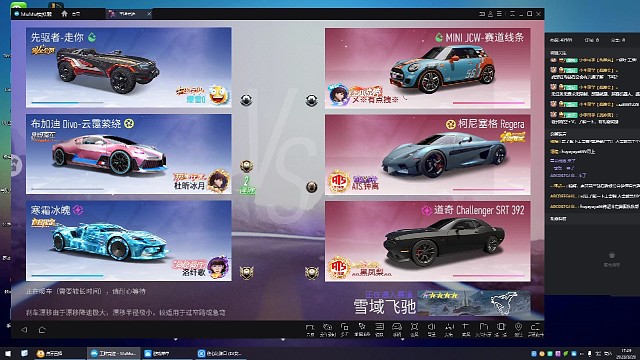Image resolution: width=640 pixels, height=360 pixels.
Task: Click the rank badge beside Challenger SRT card
Action: click(x=312, y=272)
